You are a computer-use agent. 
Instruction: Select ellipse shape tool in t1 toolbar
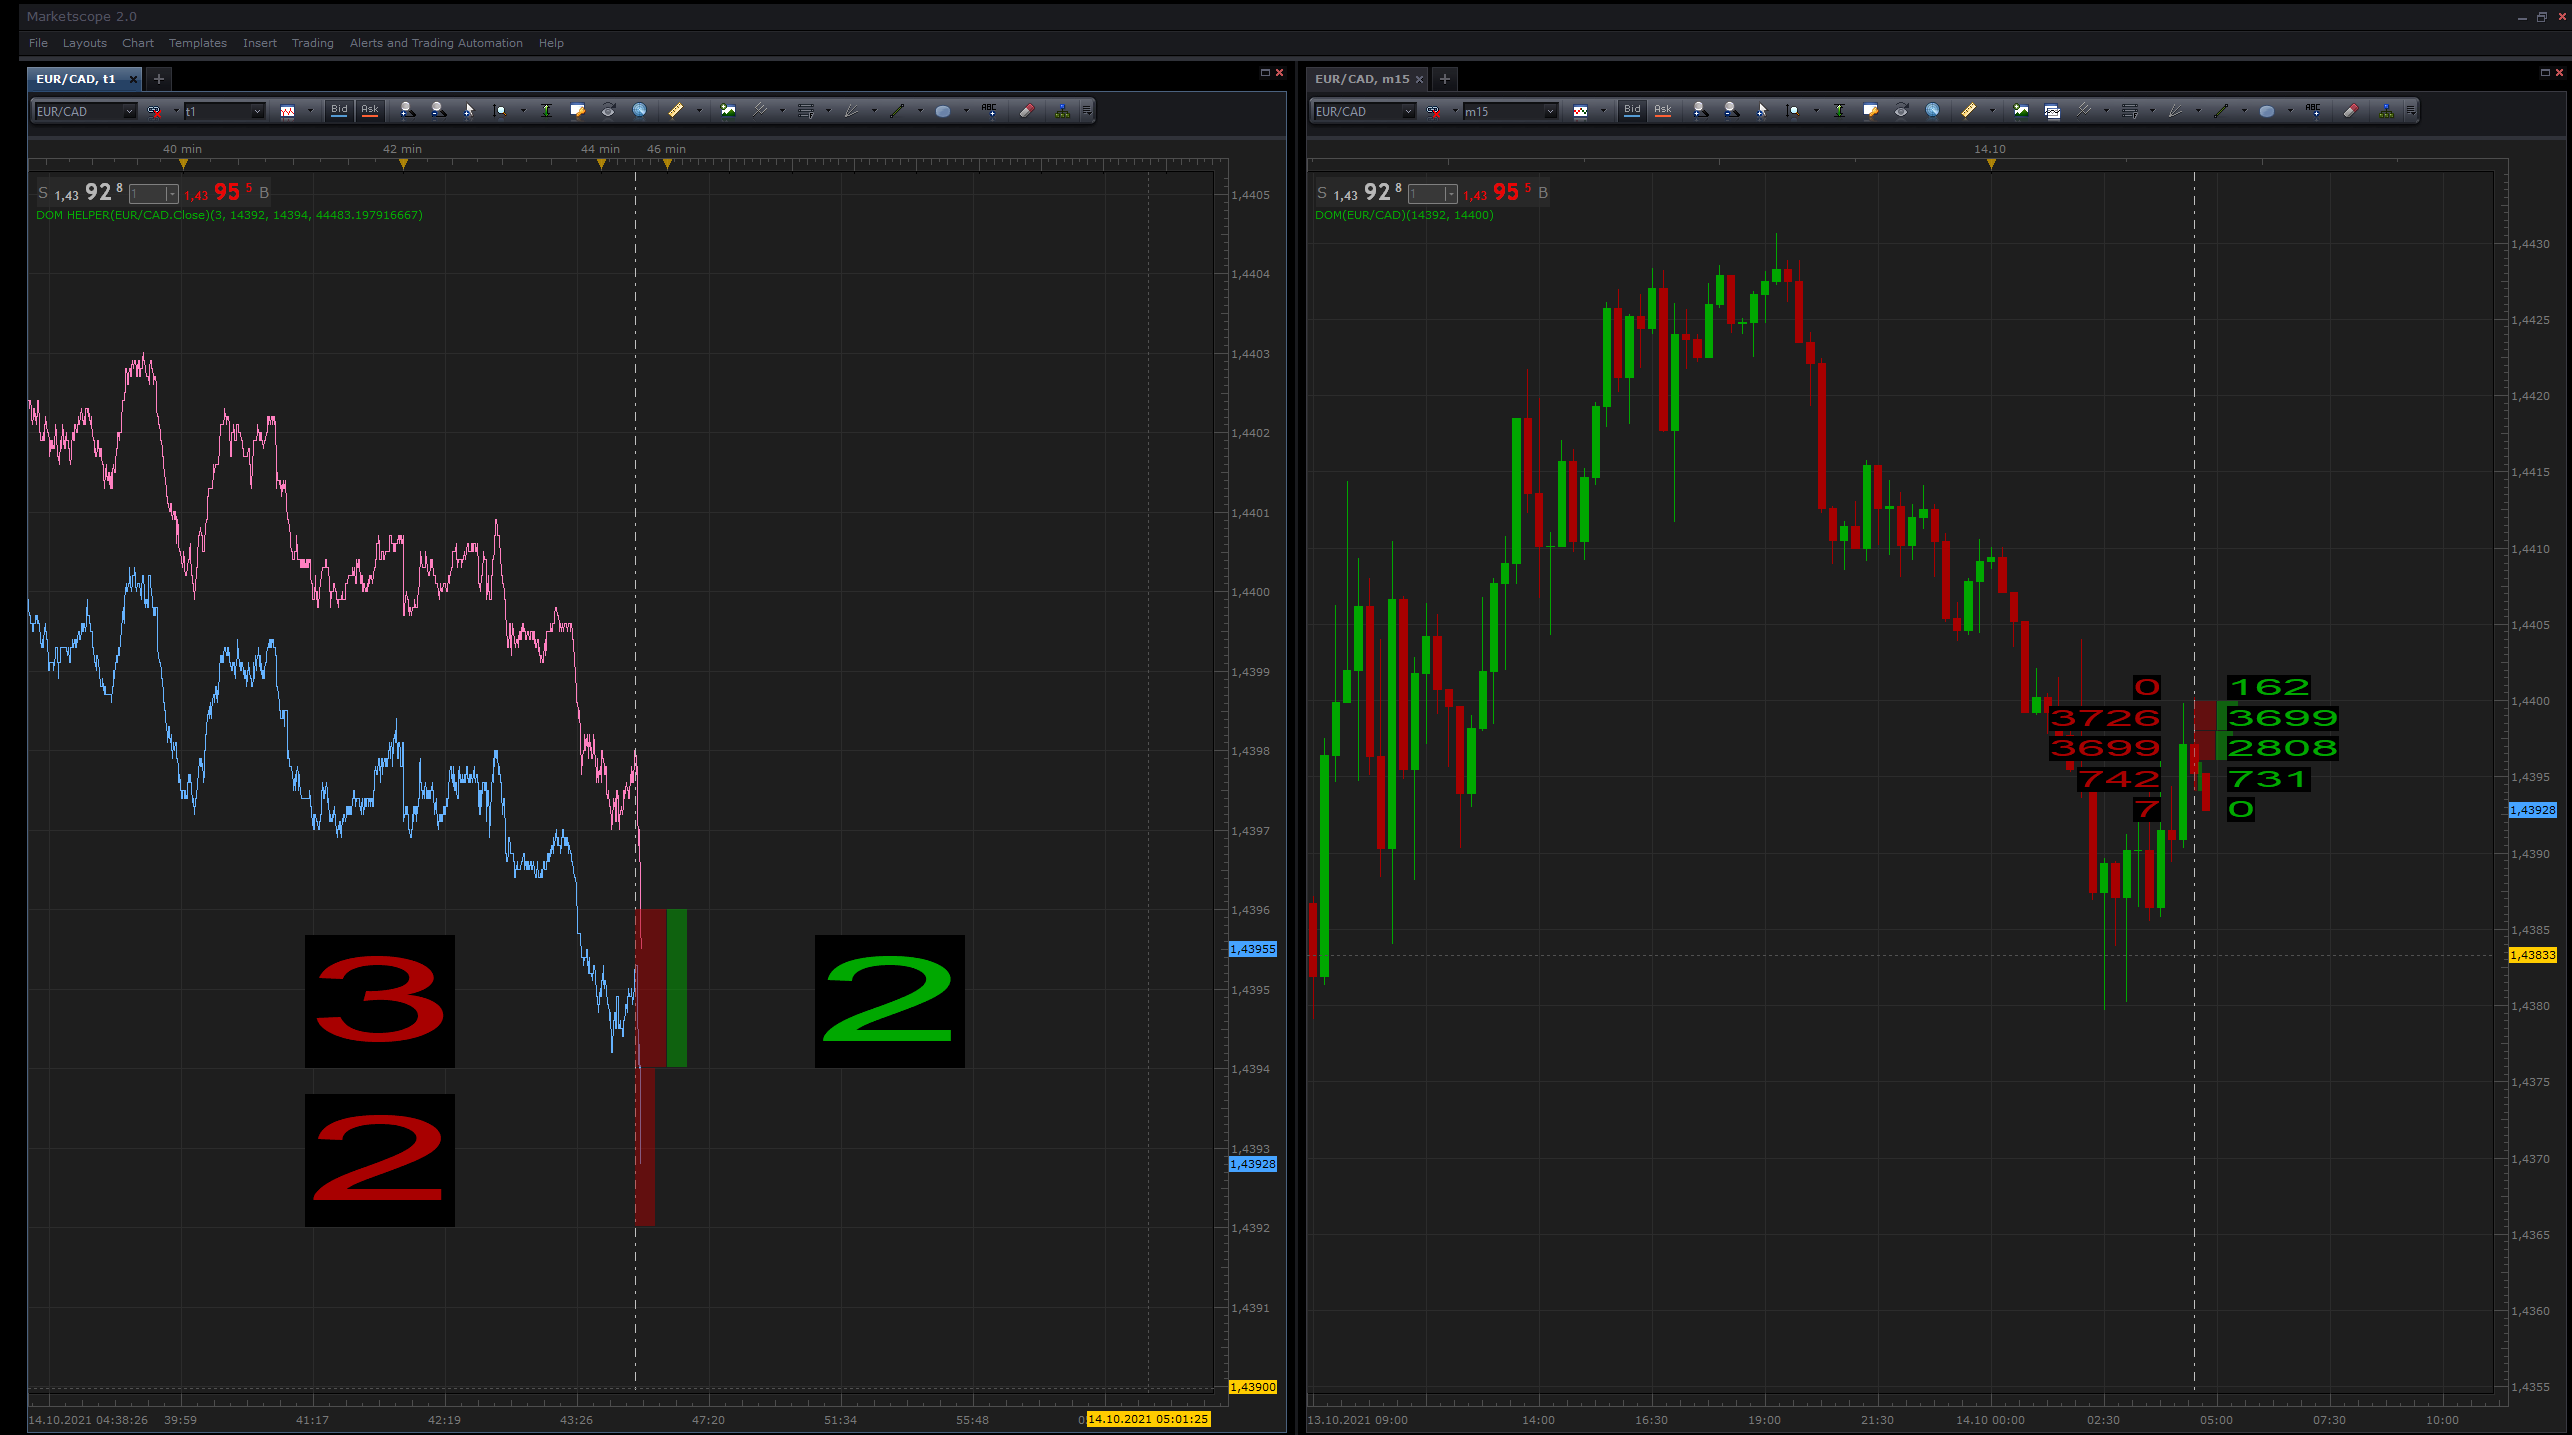(943, 111)
